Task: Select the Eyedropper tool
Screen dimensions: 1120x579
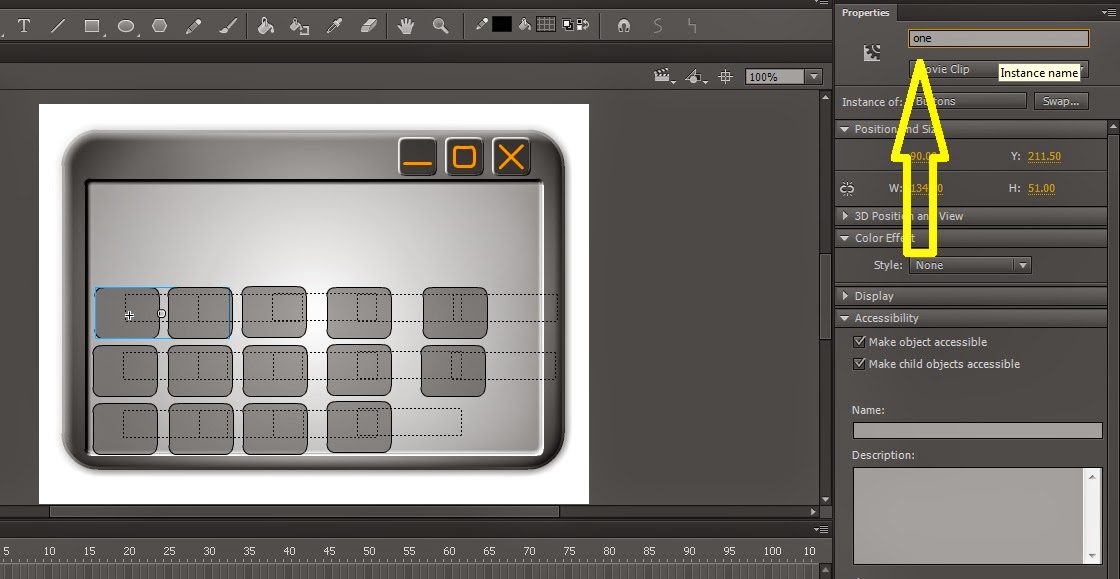Action: click(334, 26)
